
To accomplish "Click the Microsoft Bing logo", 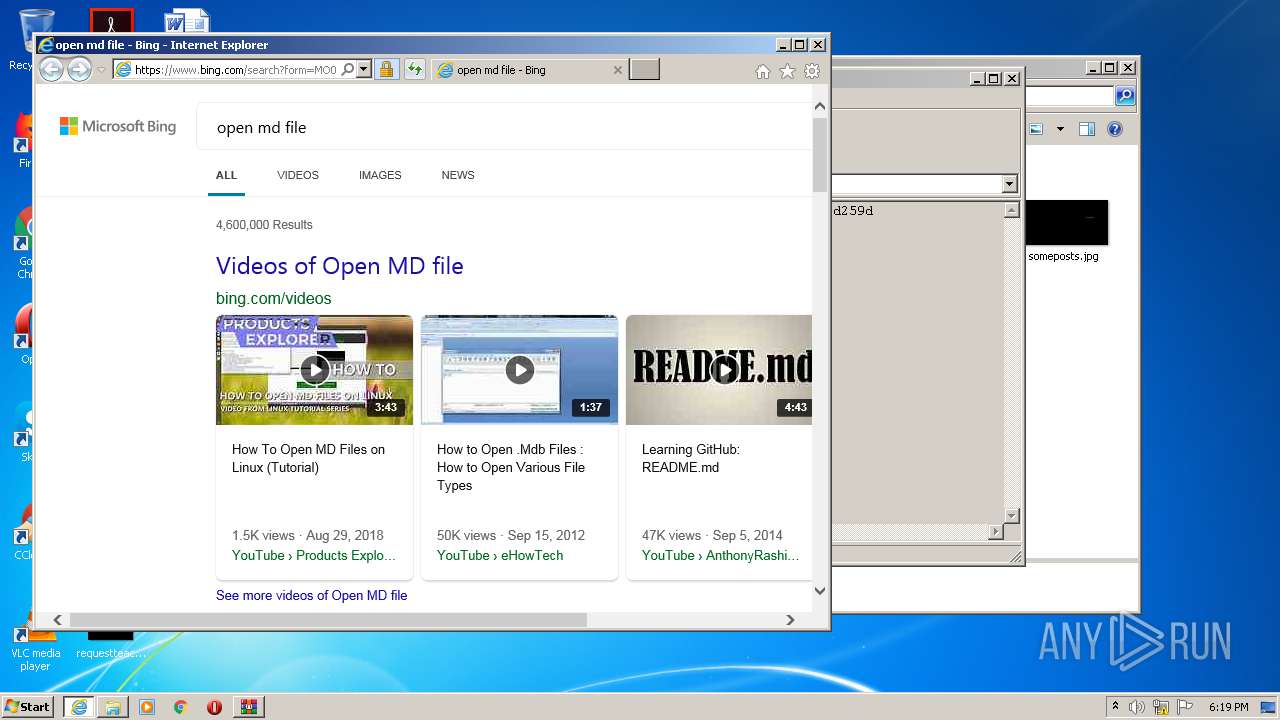I will coord(118,126).
